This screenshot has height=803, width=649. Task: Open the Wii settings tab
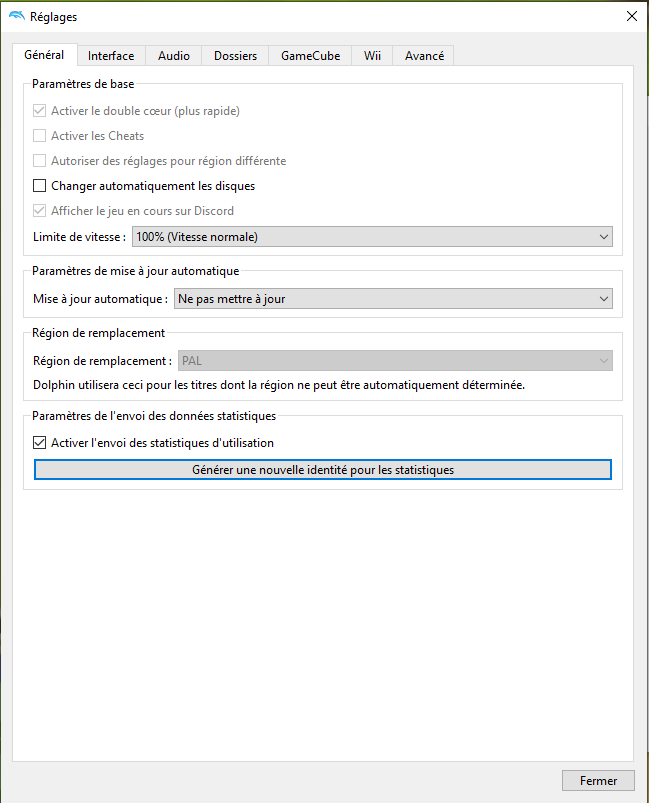pyautogui.click(x=372, y=56)
